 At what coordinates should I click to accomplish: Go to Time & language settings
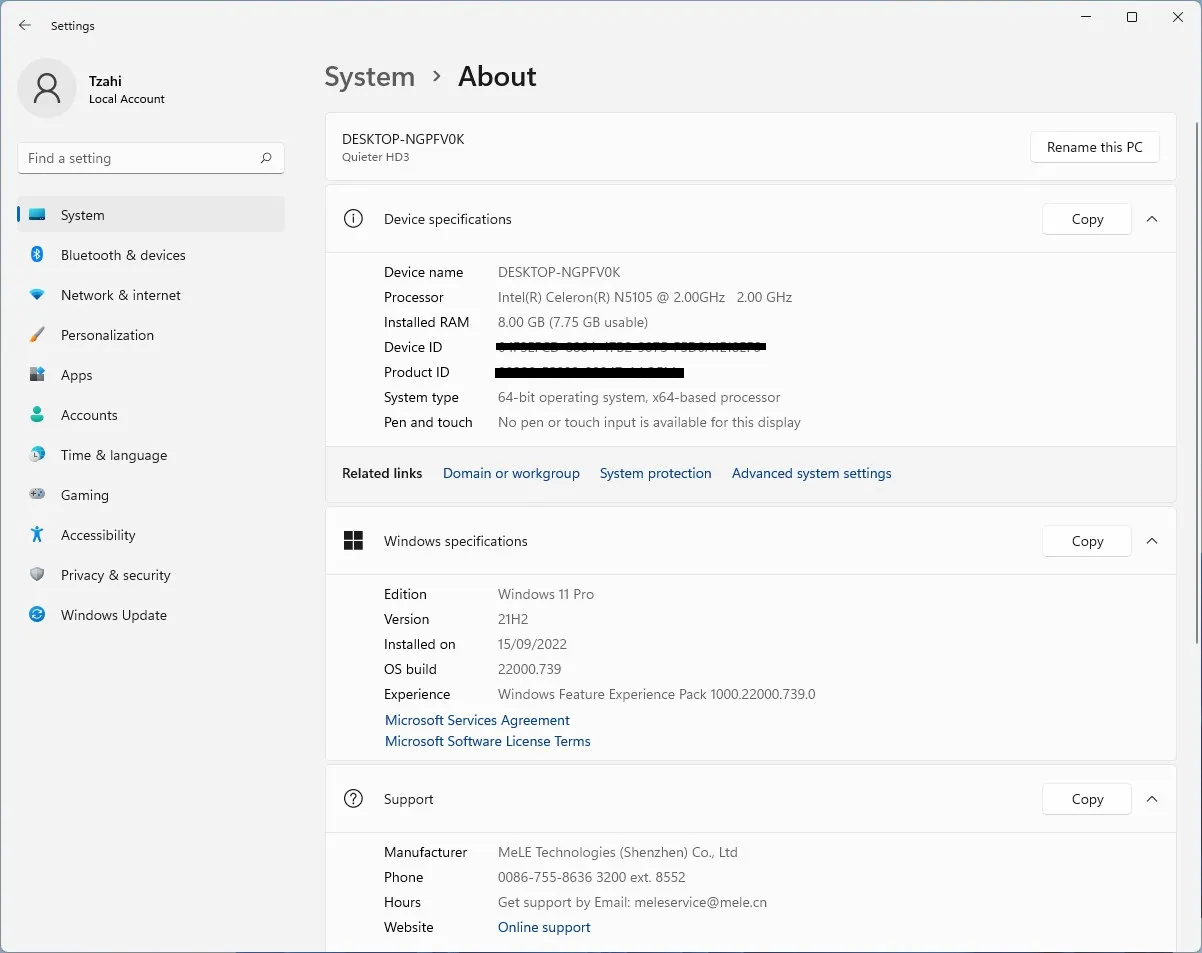113,455
